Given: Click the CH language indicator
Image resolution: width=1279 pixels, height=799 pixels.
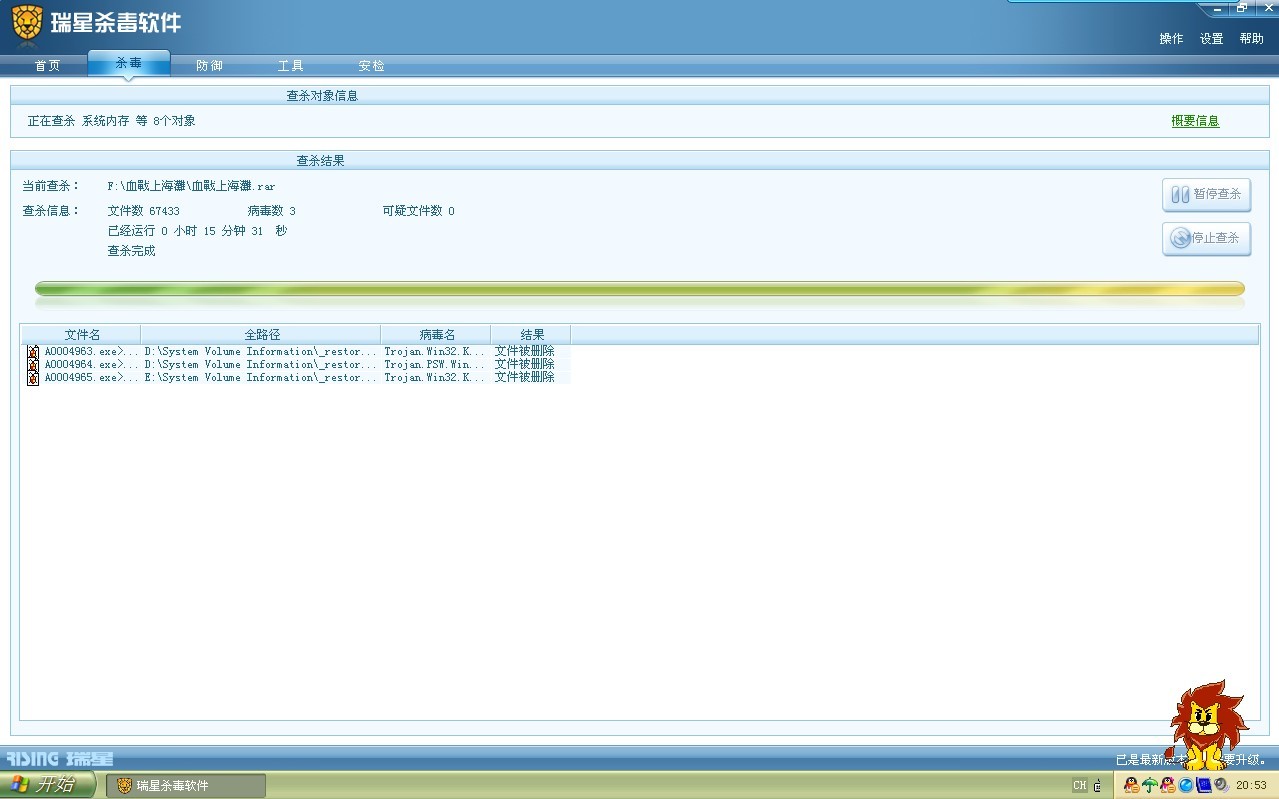Looking at the screenshot, I should [x=1080, y=785].
